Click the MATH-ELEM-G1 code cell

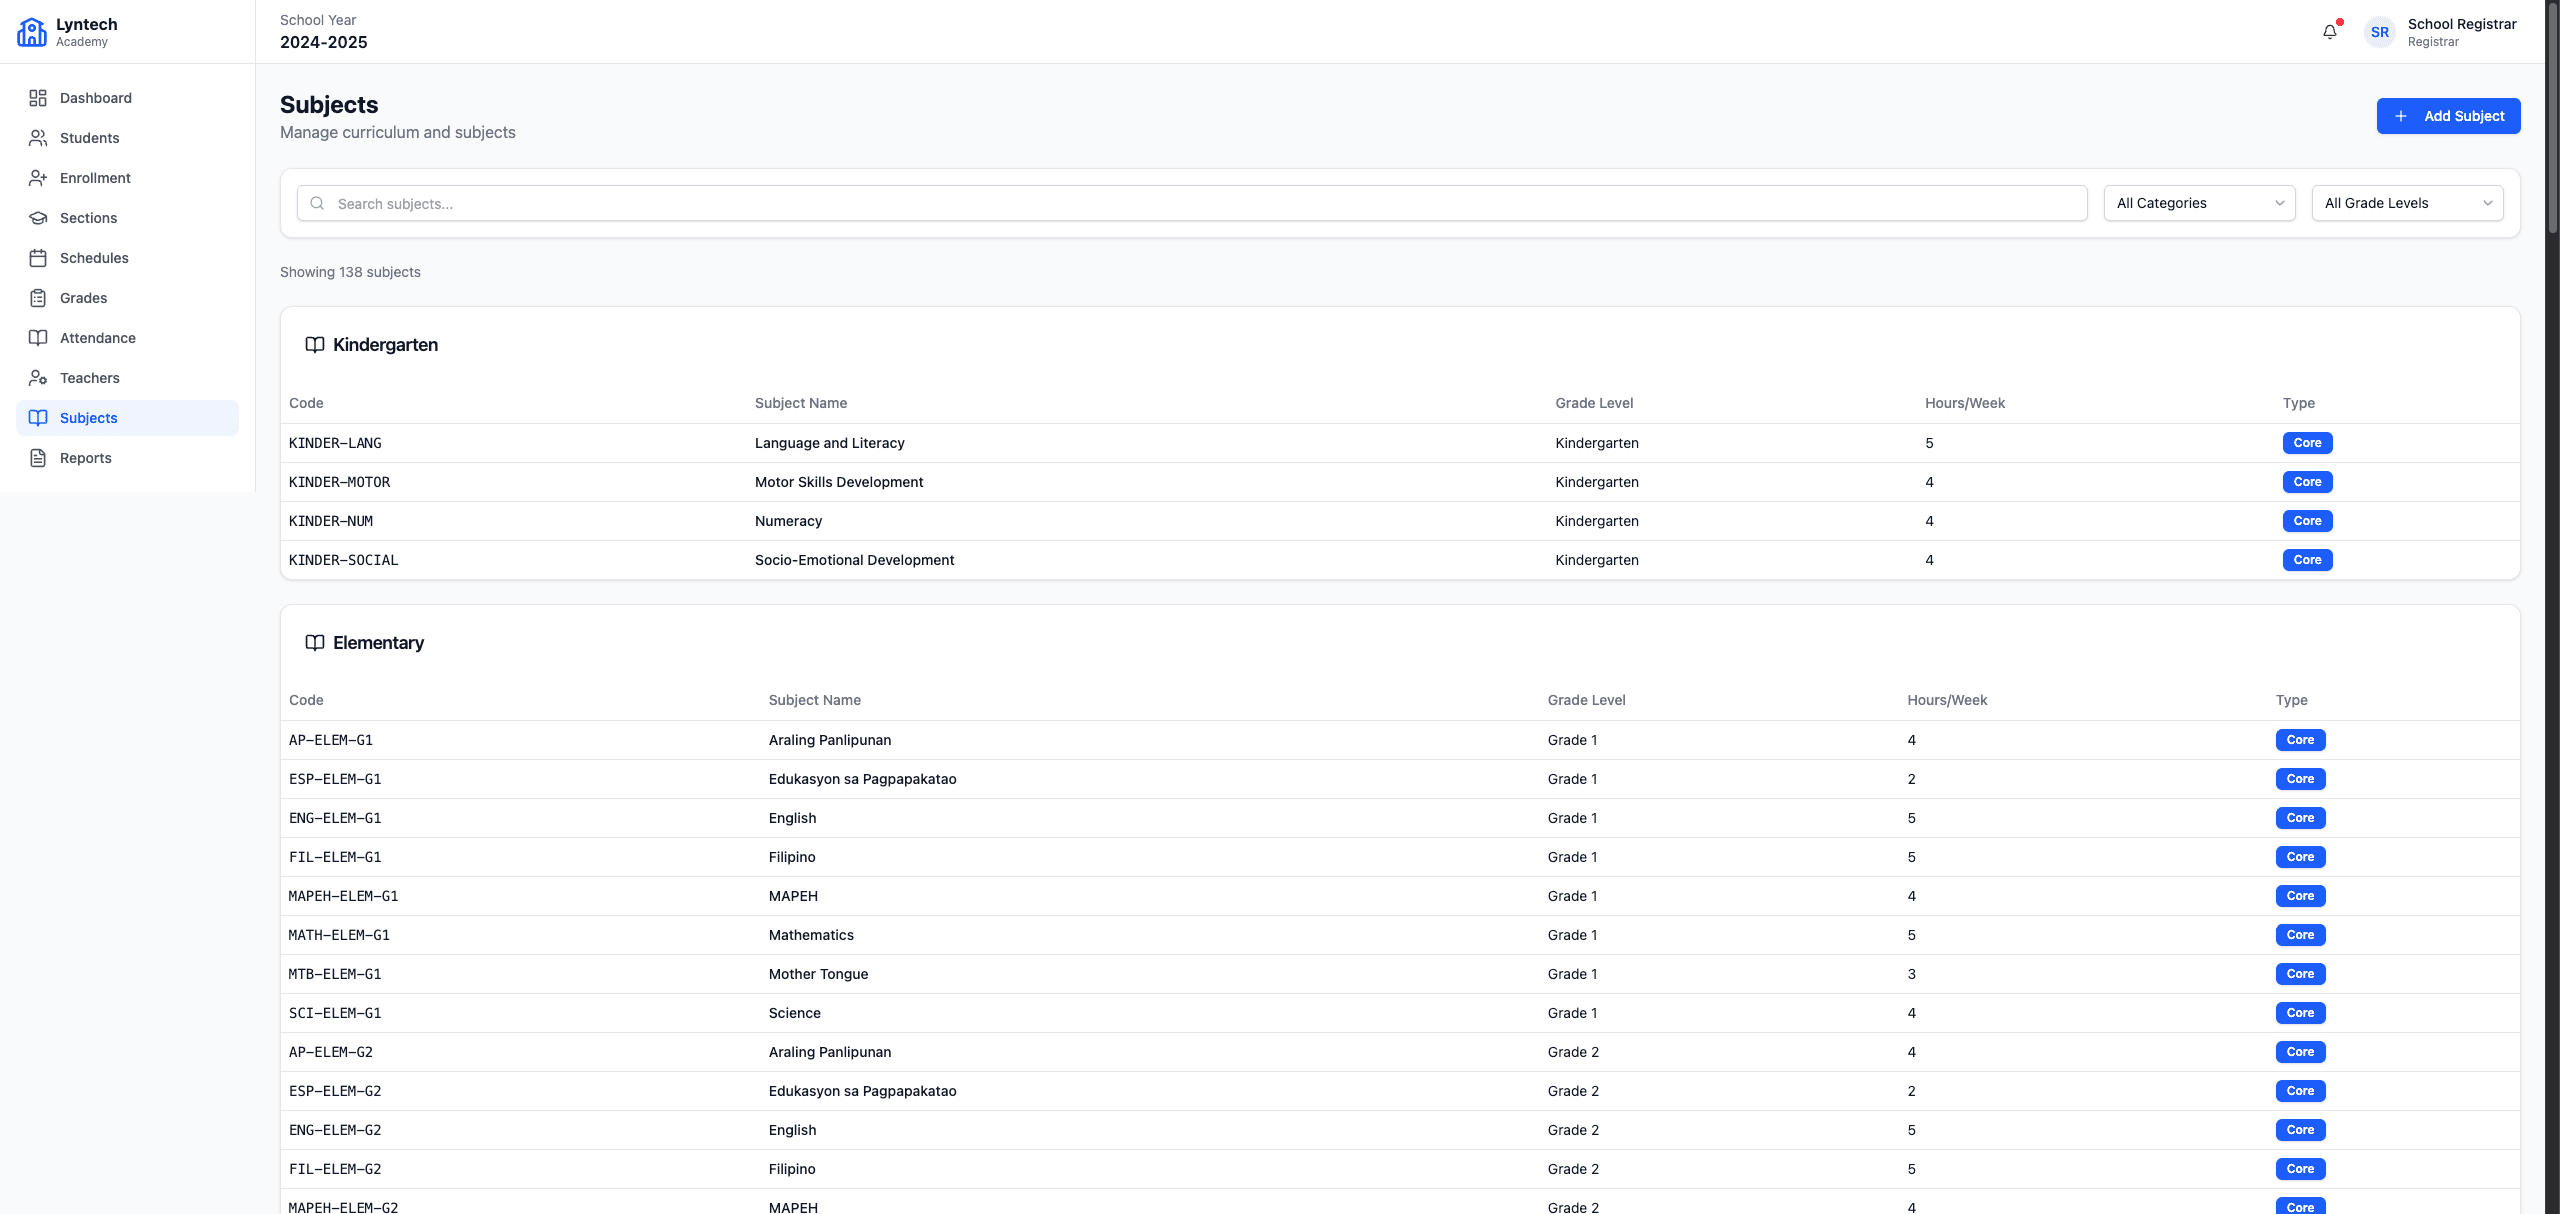click(339, 935)
